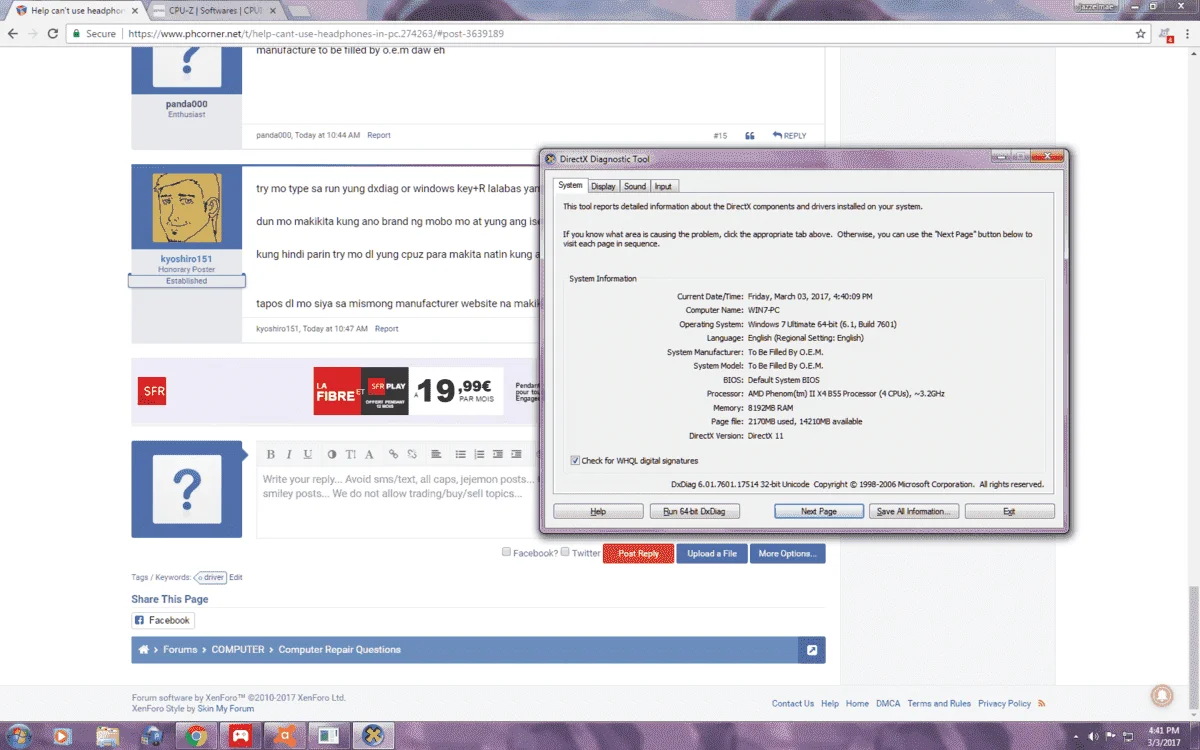Open the RSS feed icon in footer
This screenshot has width=1200, height=750.
tap(1042, 703)
